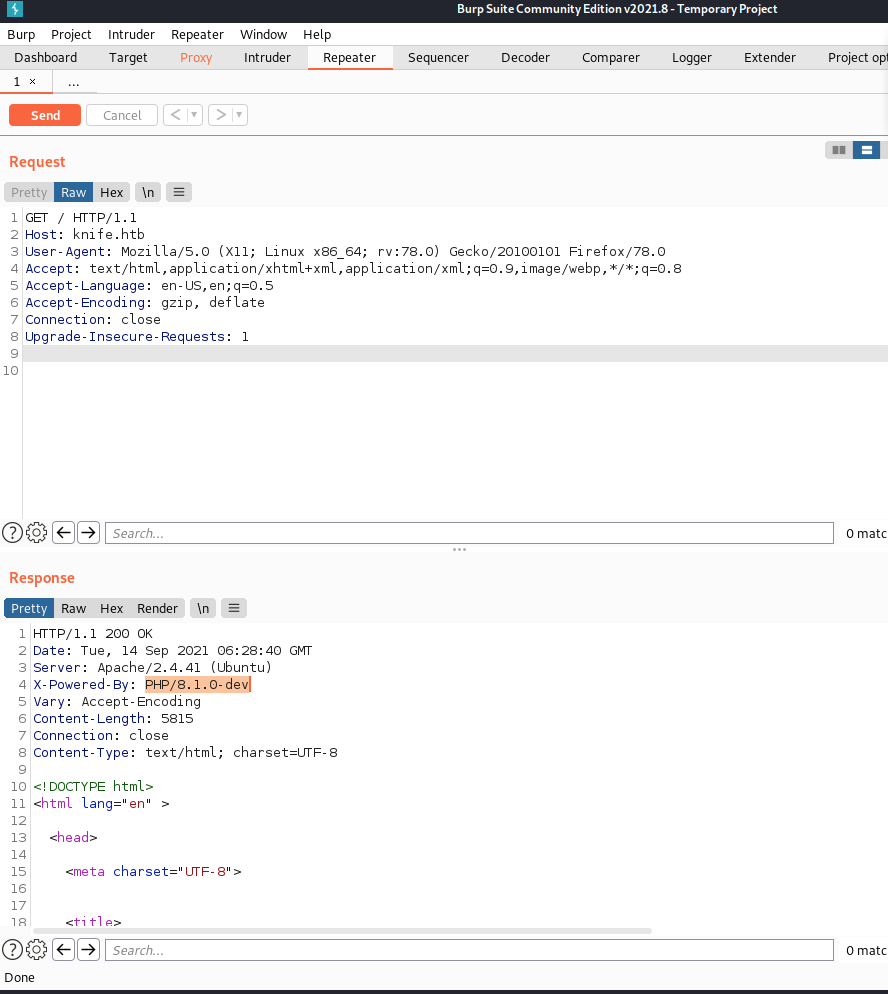Open request search settings gear
The width and height of the screenshot is (888, 994).
pyautogui.click(x=37, y=533)
